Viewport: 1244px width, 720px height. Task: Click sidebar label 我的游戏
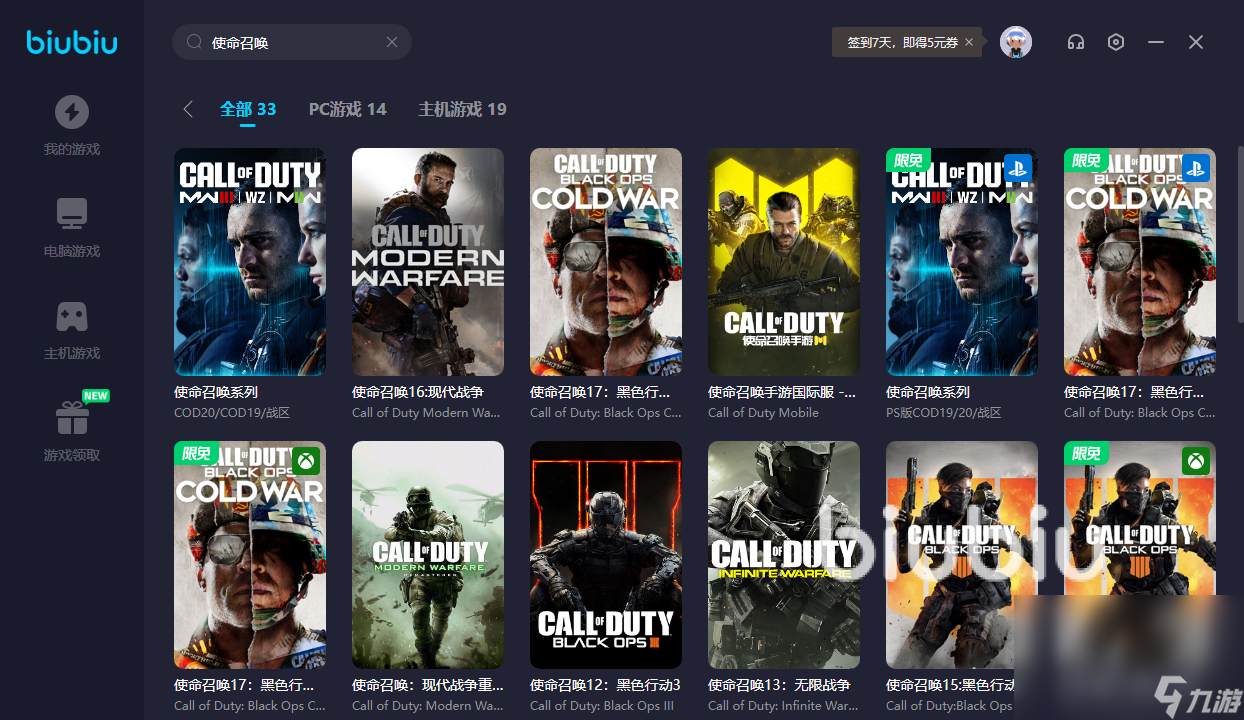(71, 150)
